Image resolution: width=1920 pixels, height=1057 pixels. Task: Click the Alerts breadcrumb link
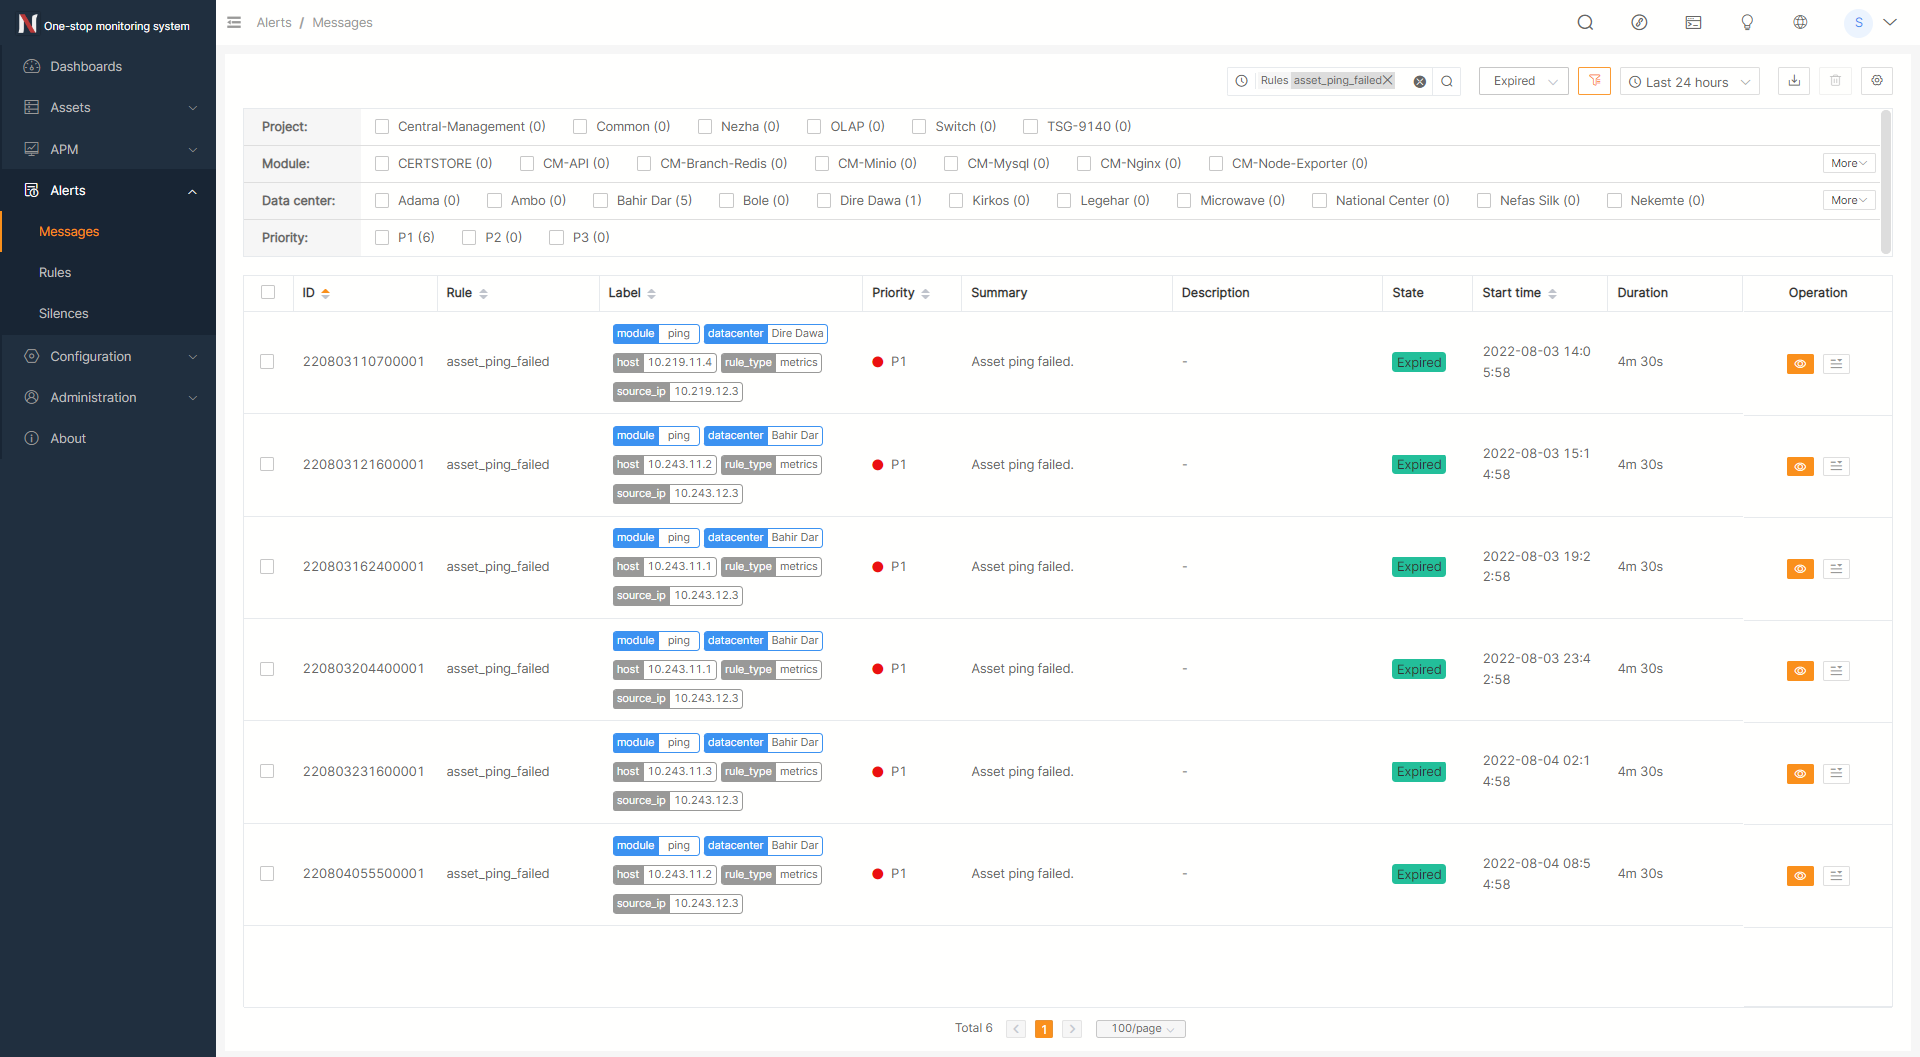point(274,22)
